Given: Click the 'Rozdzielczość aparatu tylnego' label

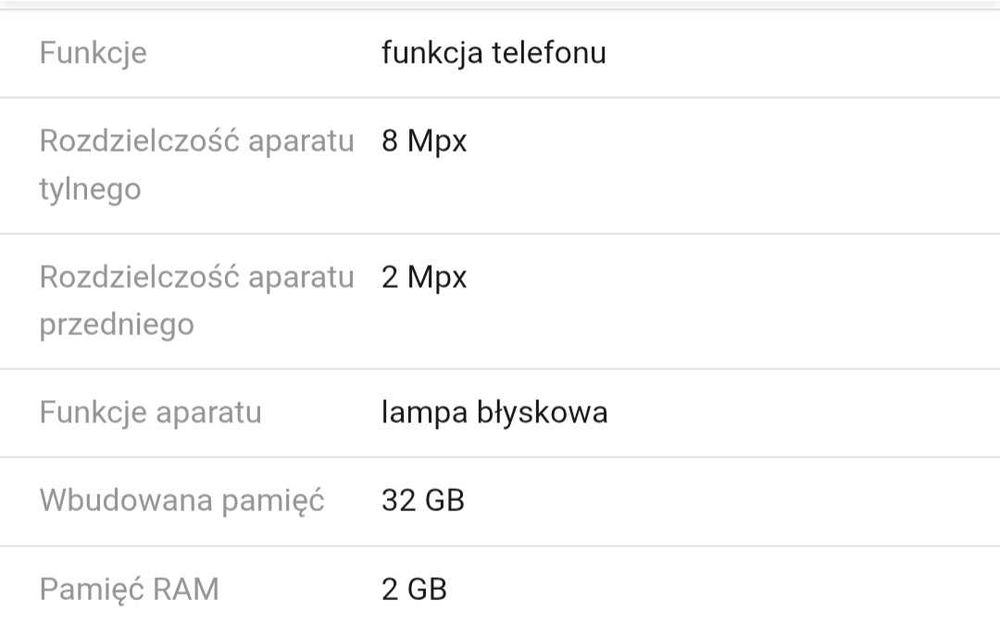Looking at the screenshot, I should (196, 165).
